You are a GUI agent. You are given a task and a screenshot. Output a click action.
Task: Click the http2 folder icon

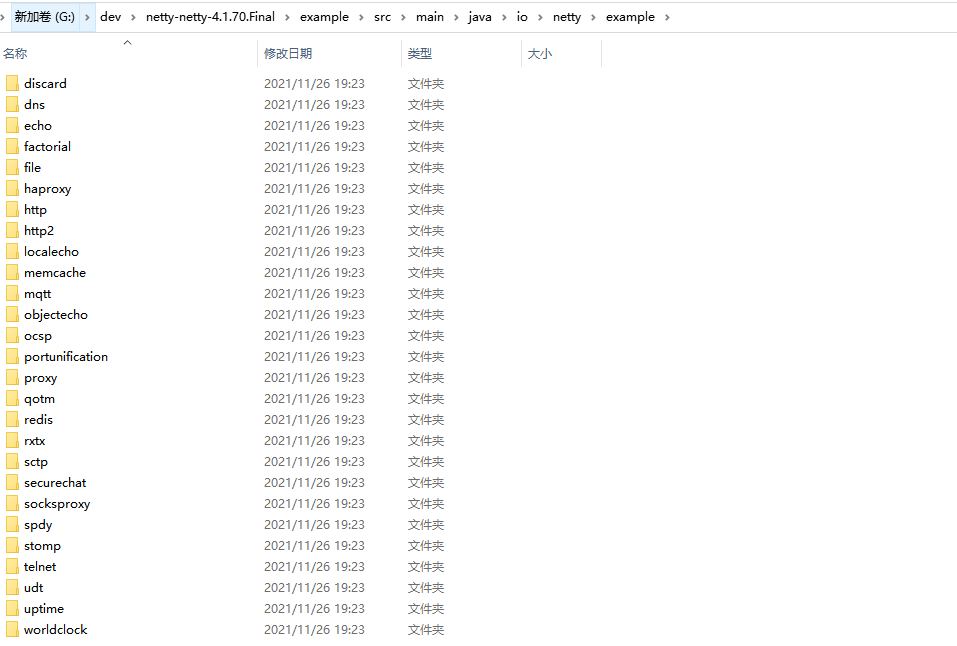(x=12, y=230)
